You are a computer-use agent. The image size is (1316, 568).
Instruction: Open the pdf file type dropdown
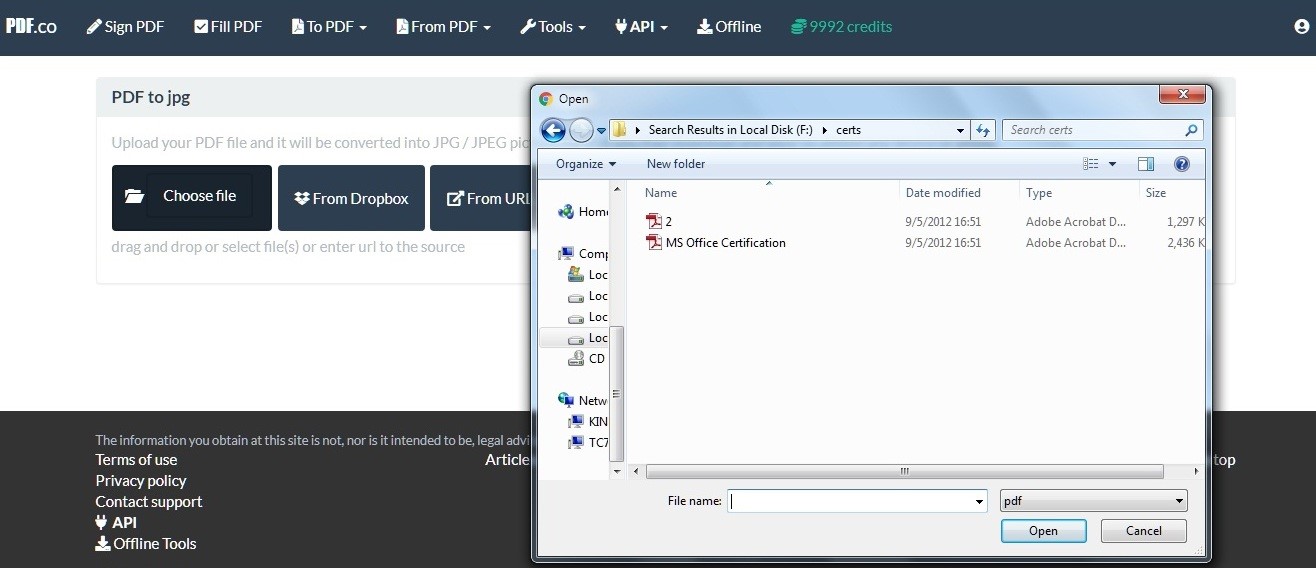coord(1094,501)
